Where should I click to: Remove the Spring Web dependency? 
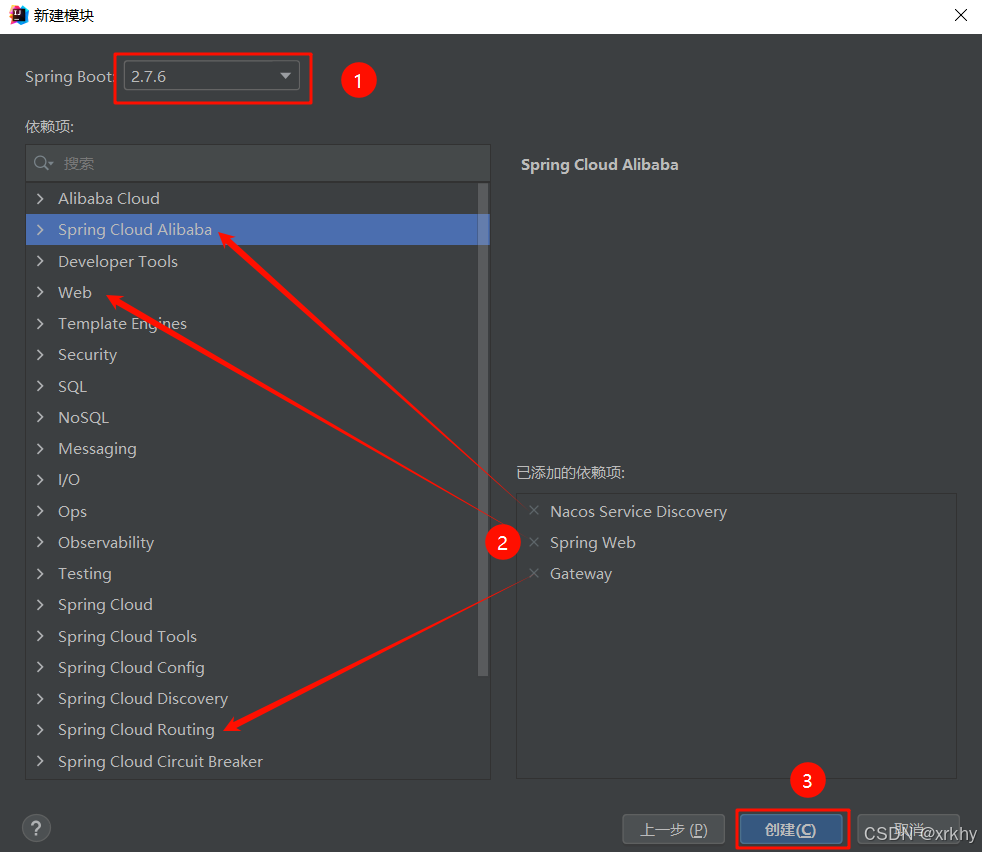pyautogui.click(x=534, y=542)
